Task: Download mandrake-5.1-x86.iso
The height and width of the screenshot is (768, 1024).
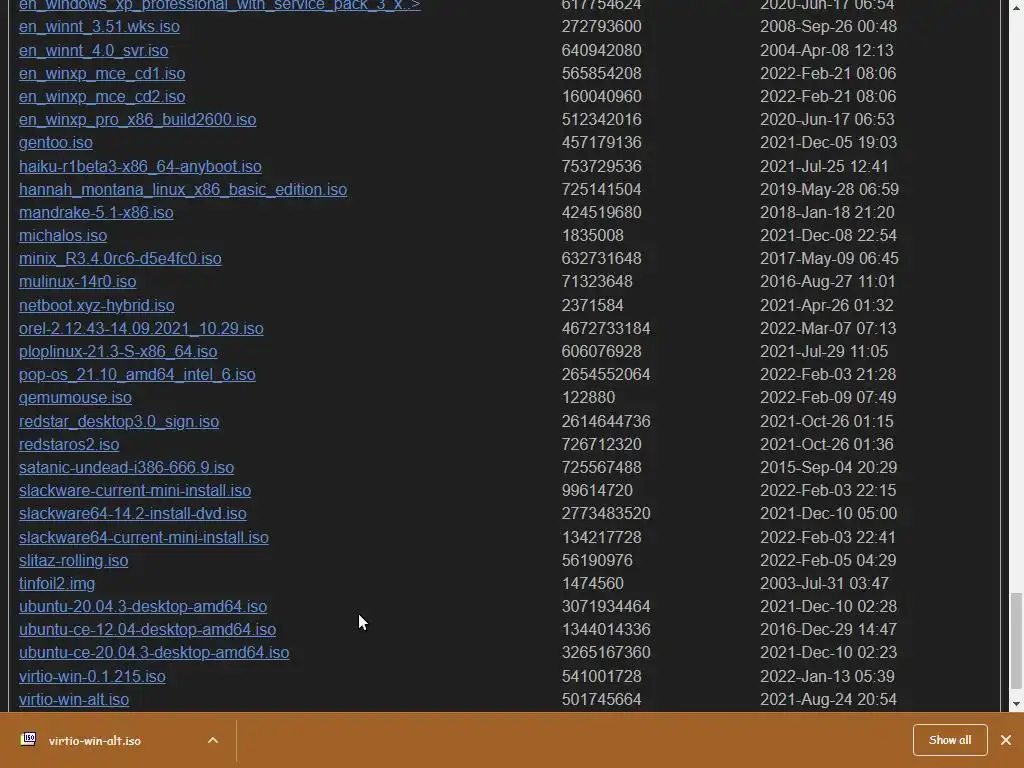Action: [x=96, y=212]
